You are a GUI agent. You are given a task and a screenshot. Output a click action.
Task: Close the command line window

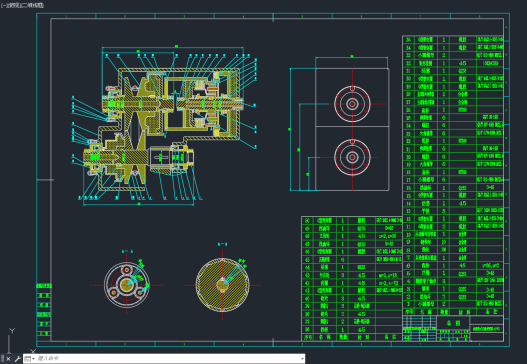pyautogui.click(x=8, y=359)
